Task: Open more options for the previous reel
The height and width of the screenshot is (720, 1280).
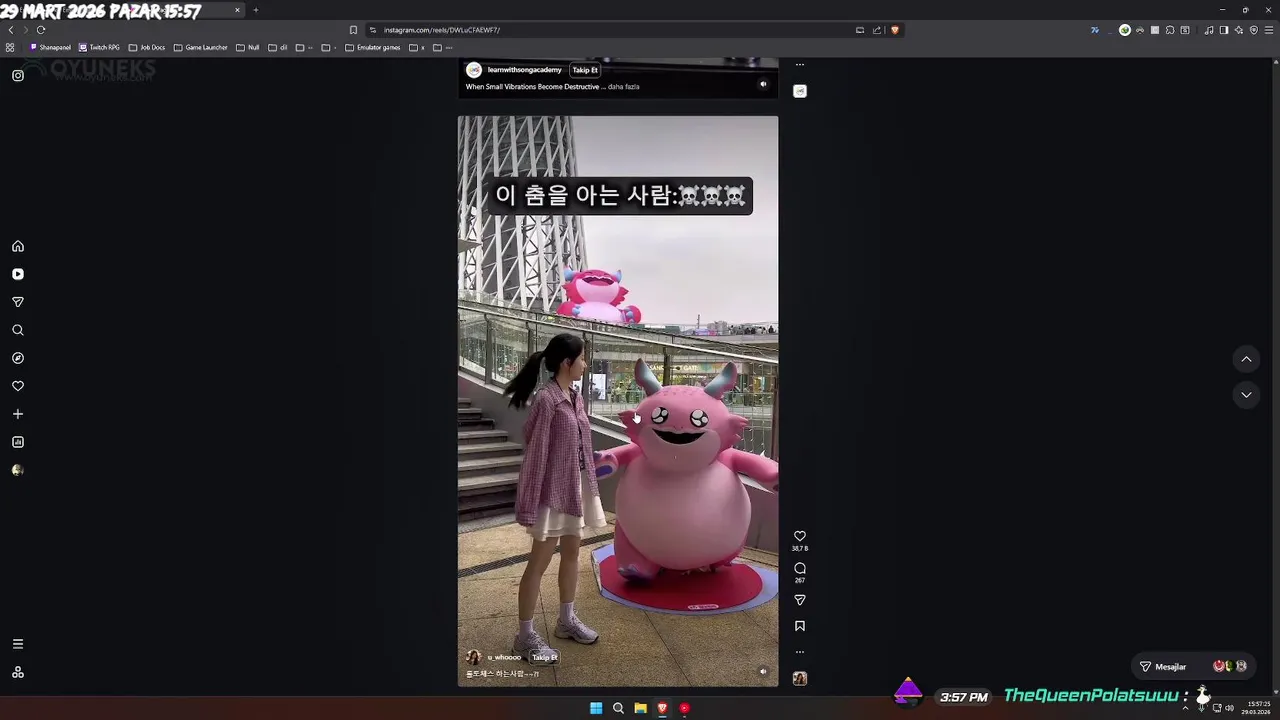Action: click(x=800, y=65)
